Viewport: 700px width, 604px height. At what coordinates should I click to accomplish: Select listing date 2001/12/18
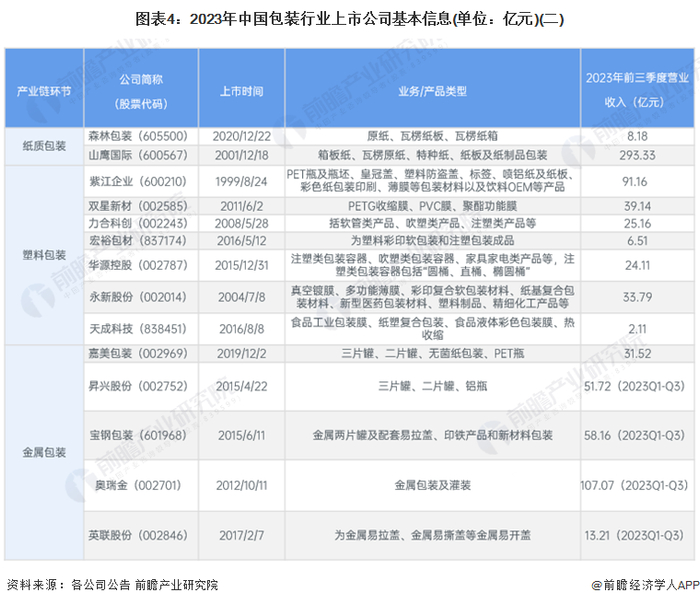click(242, 155)
